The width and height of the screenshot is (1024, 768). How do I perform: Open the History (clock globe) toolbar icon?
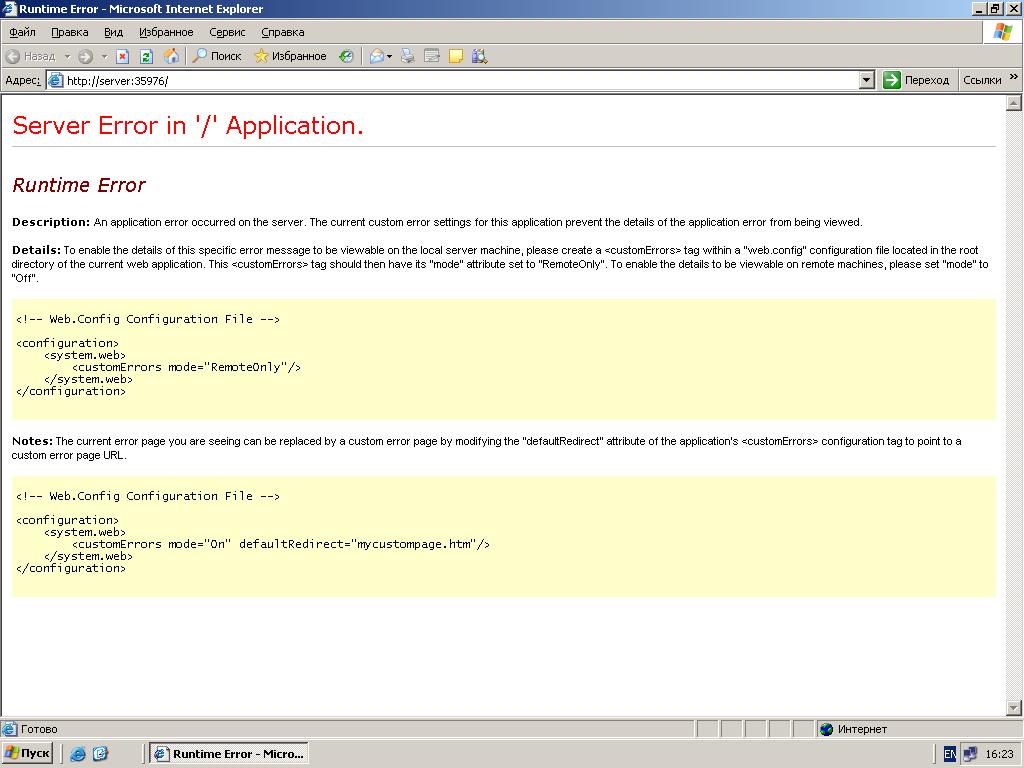pos(346,56)
